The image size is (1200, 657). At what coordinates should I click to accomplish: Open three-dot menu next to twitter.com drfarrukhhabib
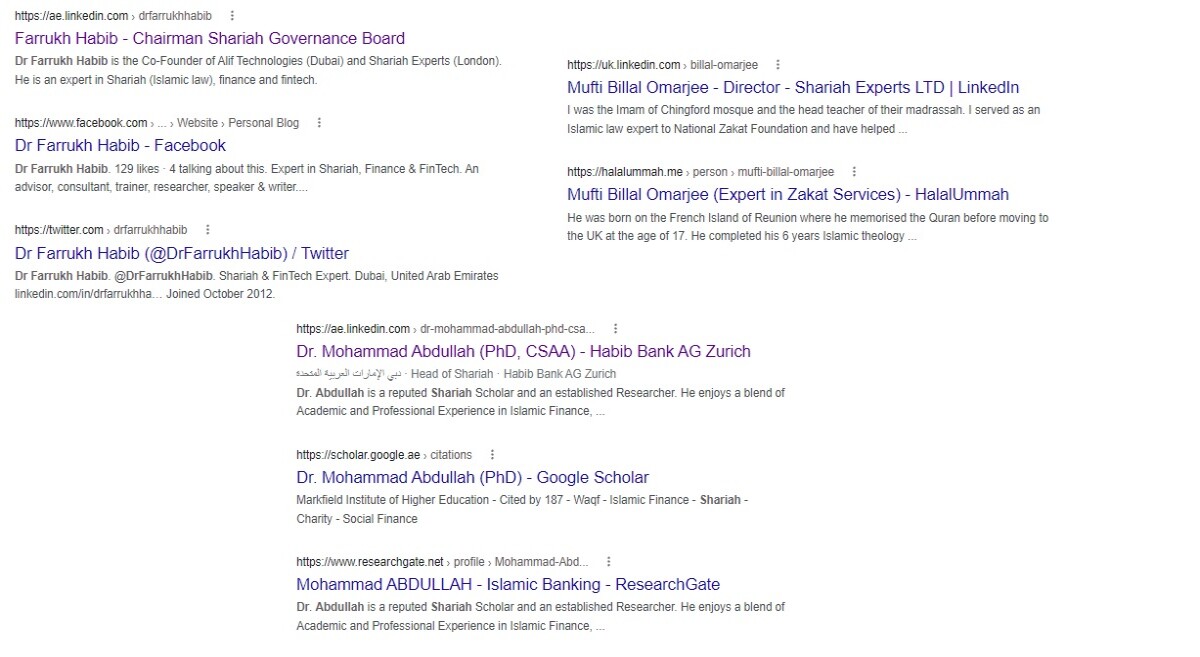click(x=208, y=230)
